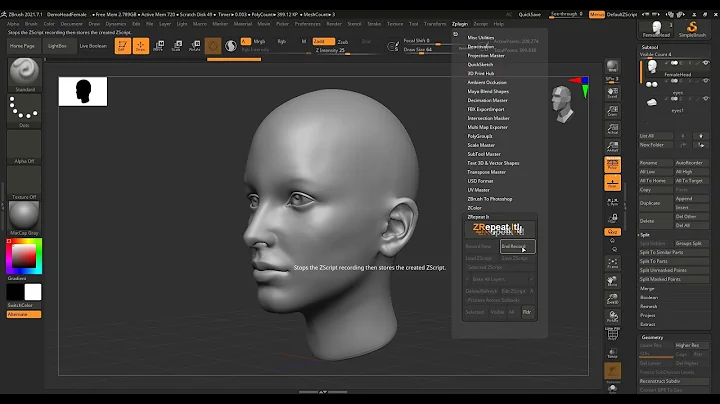Toggle Zsub sculpt mode
720x404 pixels.
pyautogui.click(x=343, y=42)
